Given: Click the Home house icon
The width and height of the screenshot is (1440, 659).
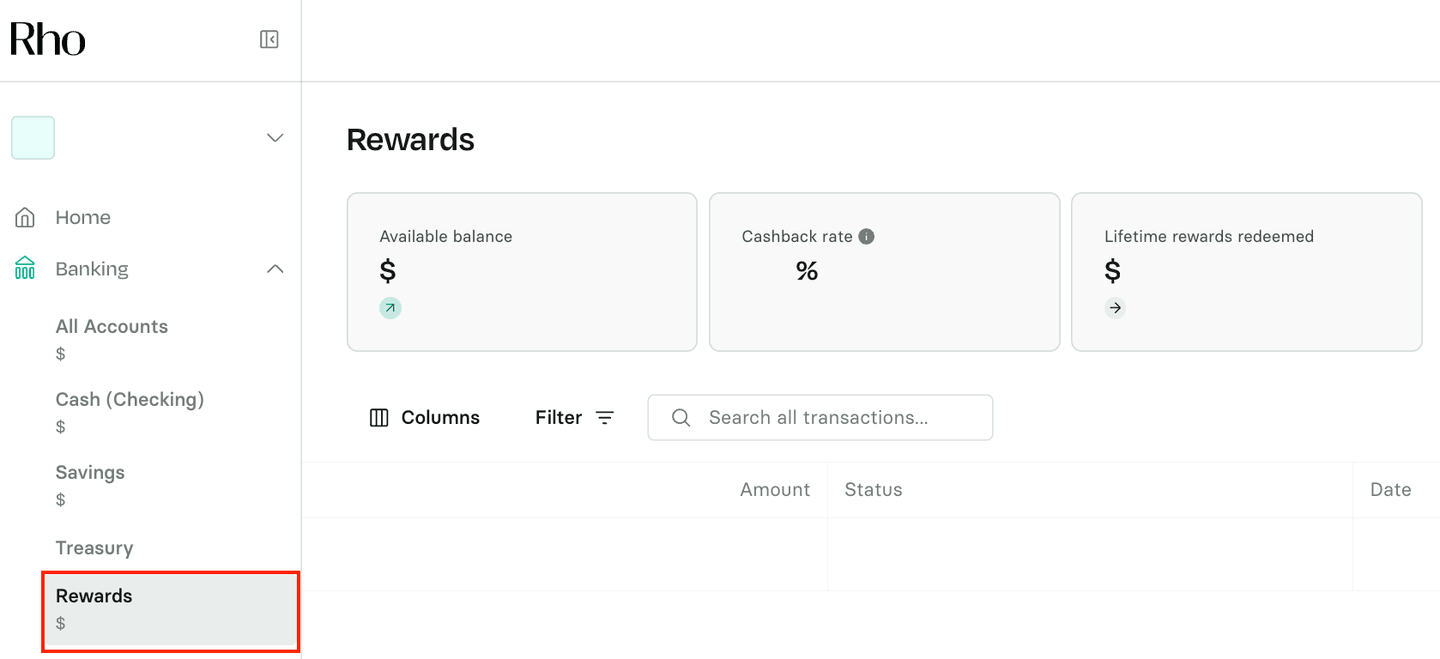Looking at the screenshot, I should tap(25, 217).
